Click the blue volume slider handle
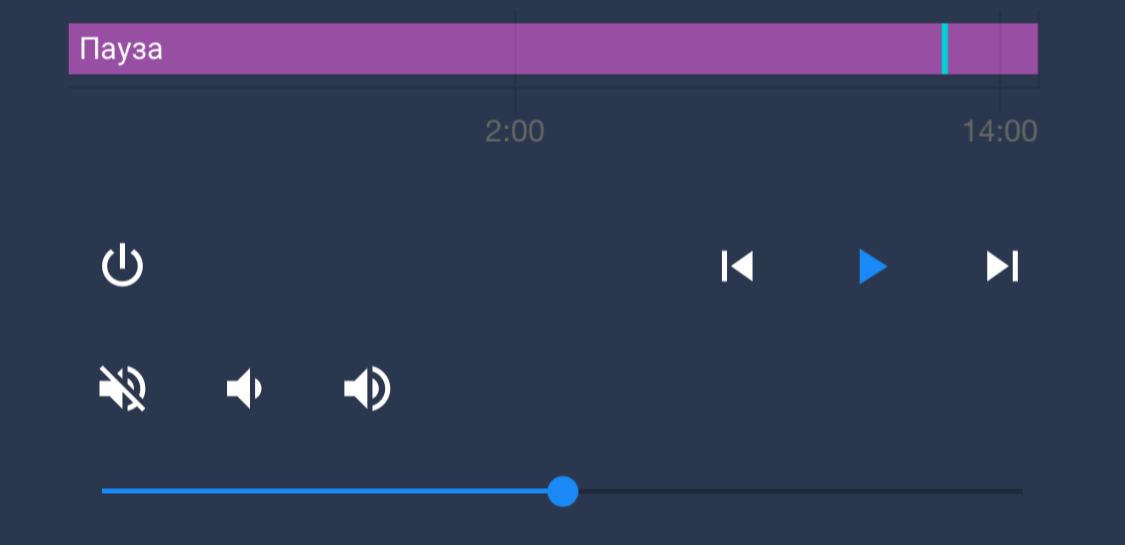Image resolution: width=1125 pixels, height=545 pixels. click(x=562, y=491)
